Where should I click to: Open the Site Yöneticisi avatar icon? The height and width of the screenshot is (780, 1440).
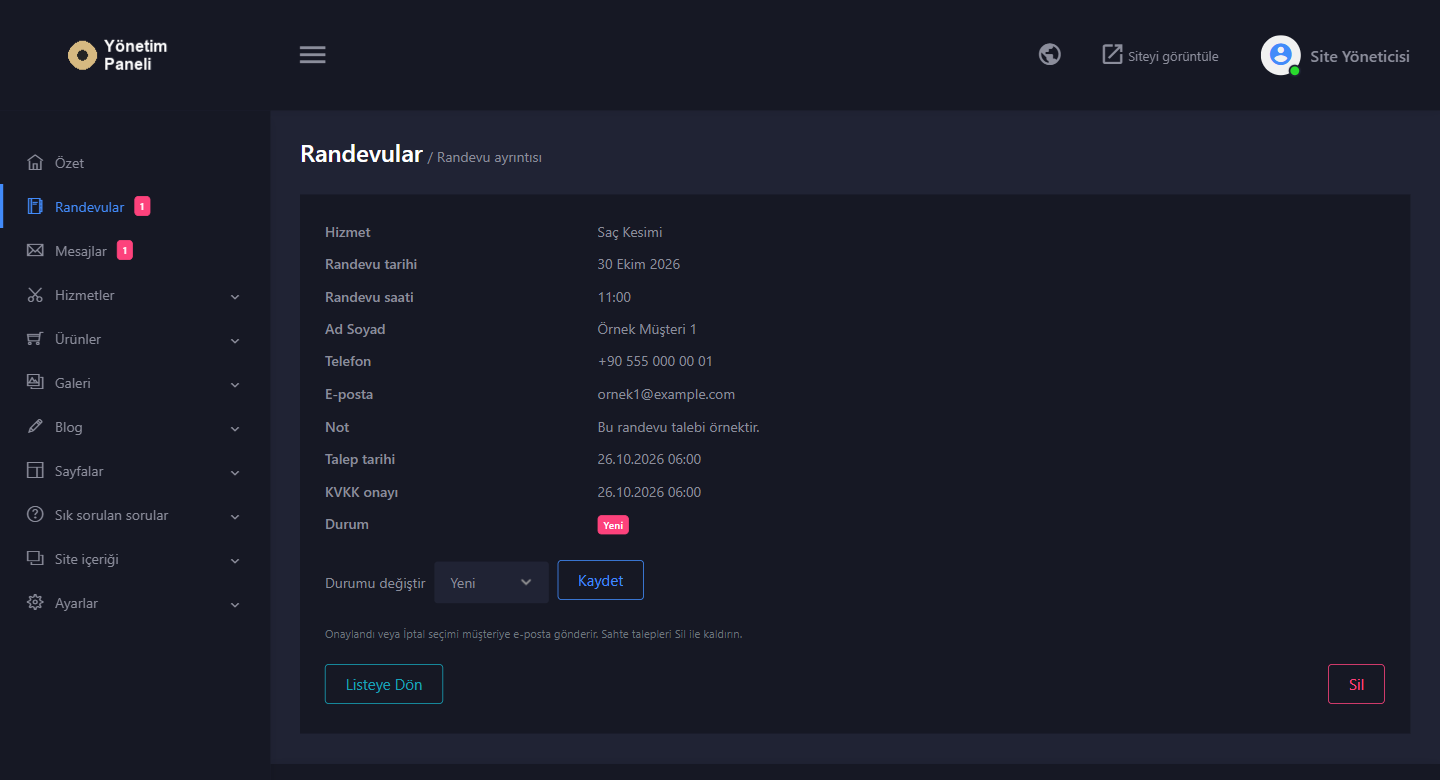tap(1280, 55)
